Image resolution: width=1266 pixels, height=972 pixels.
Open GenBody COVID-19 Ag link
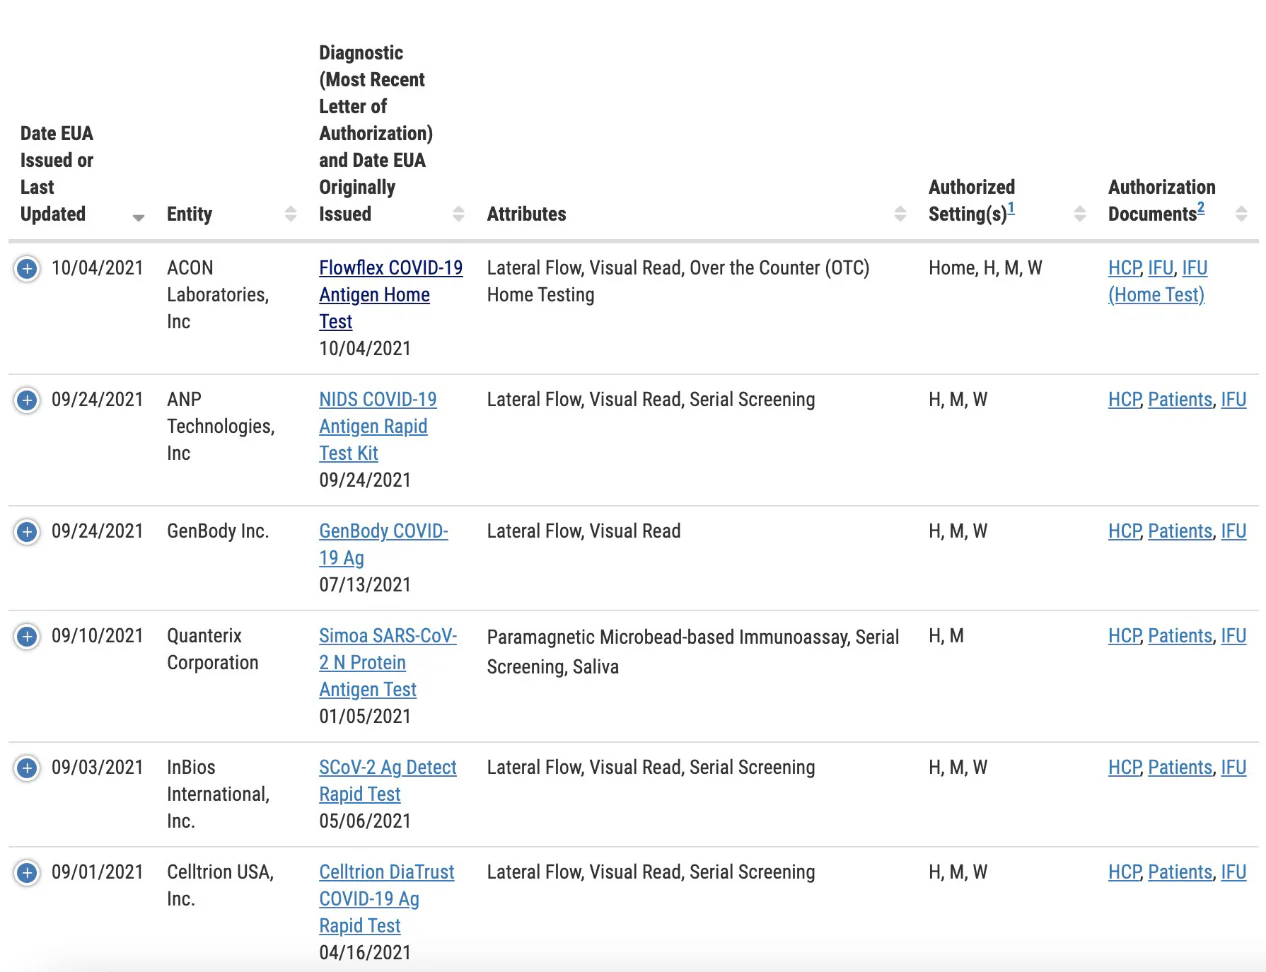(384, 544)
